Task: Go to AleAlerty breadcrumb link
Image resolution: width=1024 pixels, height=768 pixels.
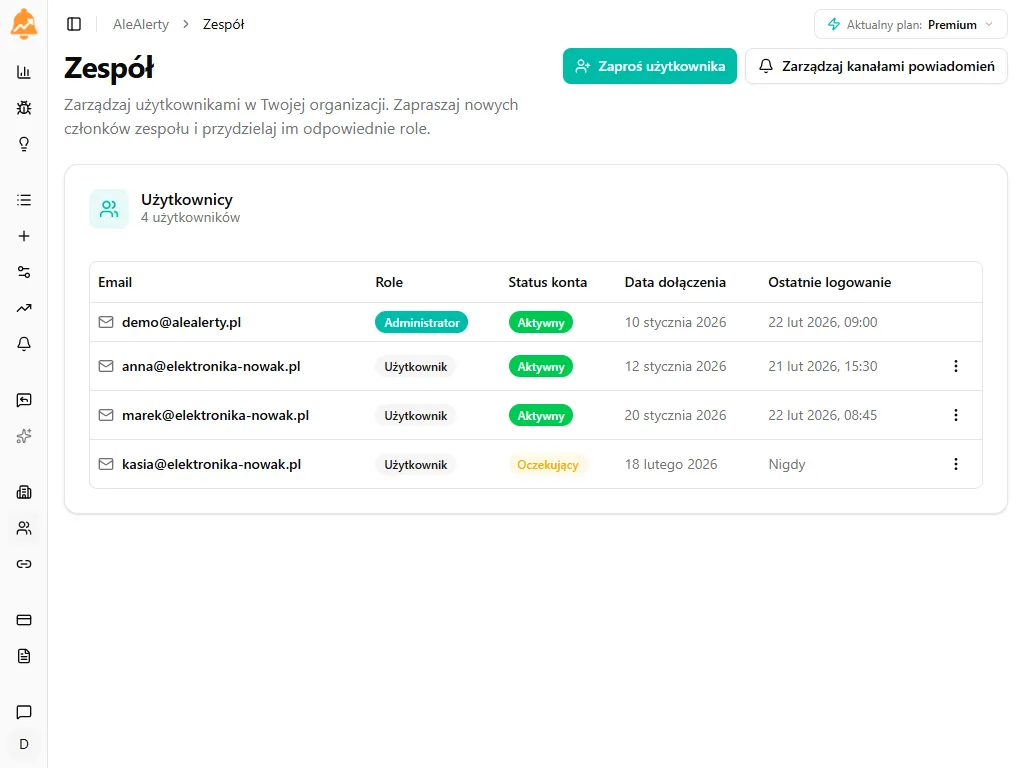Action: point(140,24)
